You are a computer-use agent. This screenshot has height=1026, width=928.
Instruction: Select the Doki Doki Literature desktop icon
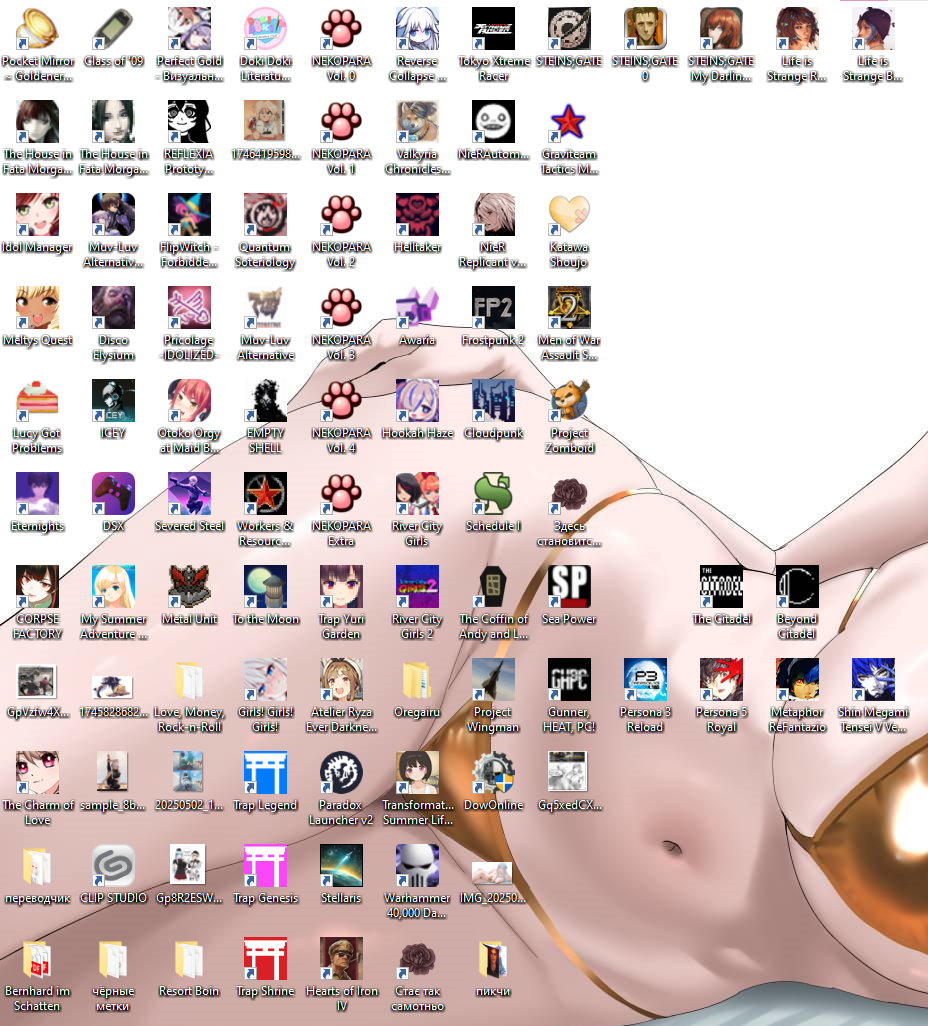pos(265,29)
